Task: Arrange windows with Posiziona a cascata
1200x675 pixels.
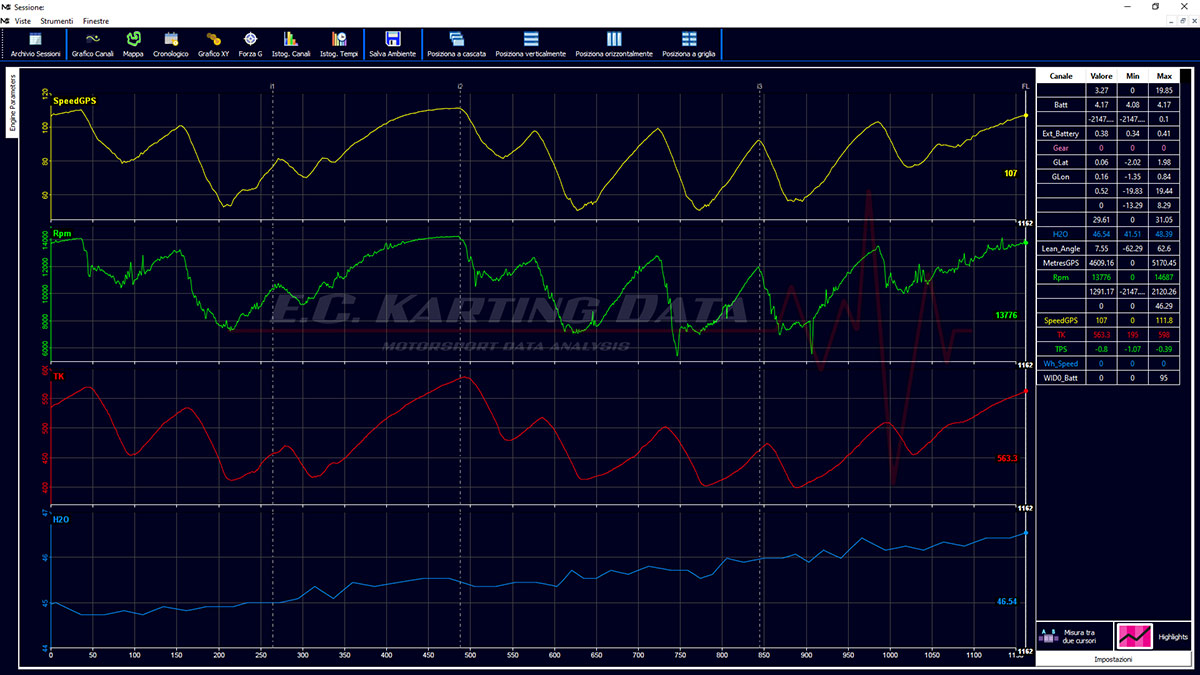Action: point(456,43)
